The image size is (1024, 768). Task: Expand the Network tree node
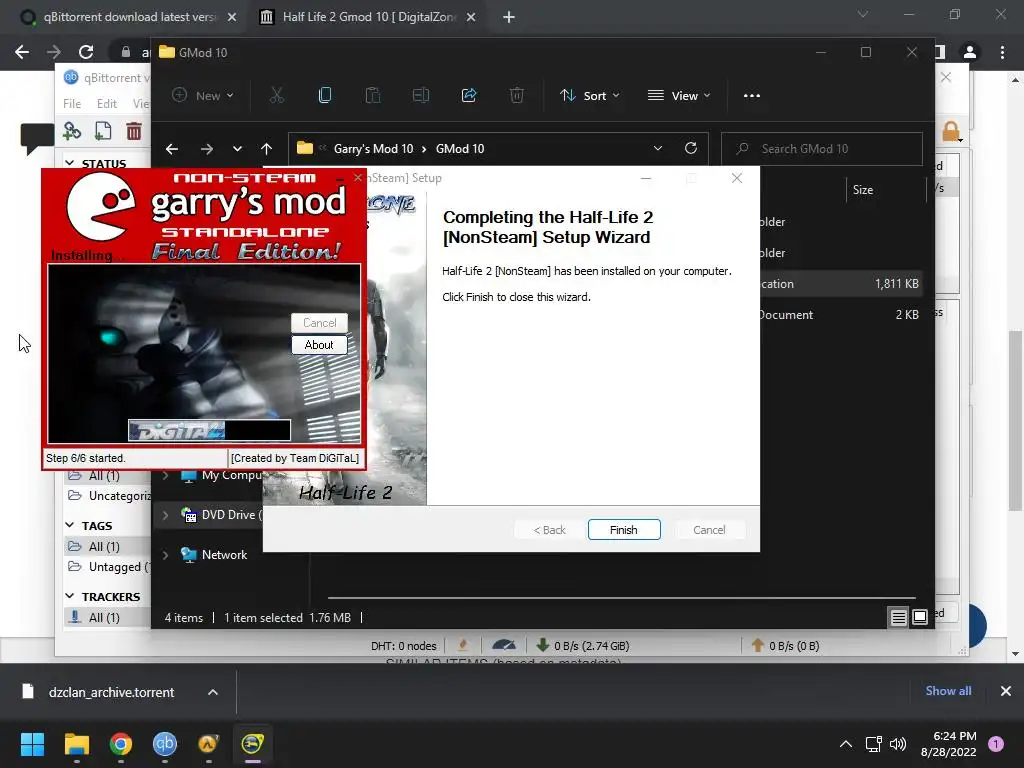click(x=165, y=555)
